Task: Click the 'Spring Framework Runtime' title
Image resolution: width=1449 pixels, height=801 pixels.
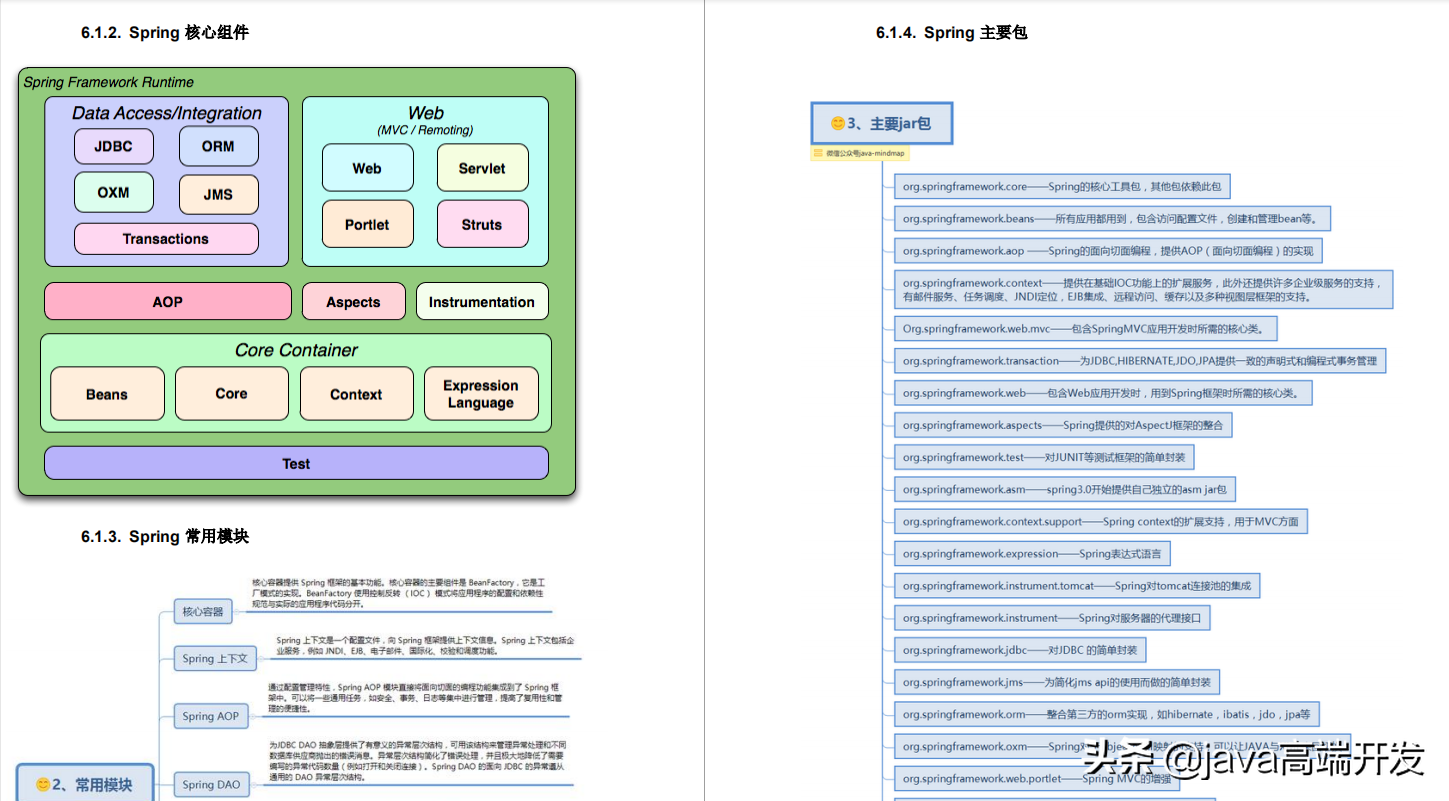Action: pyautogui.click(x=109, y=82)
